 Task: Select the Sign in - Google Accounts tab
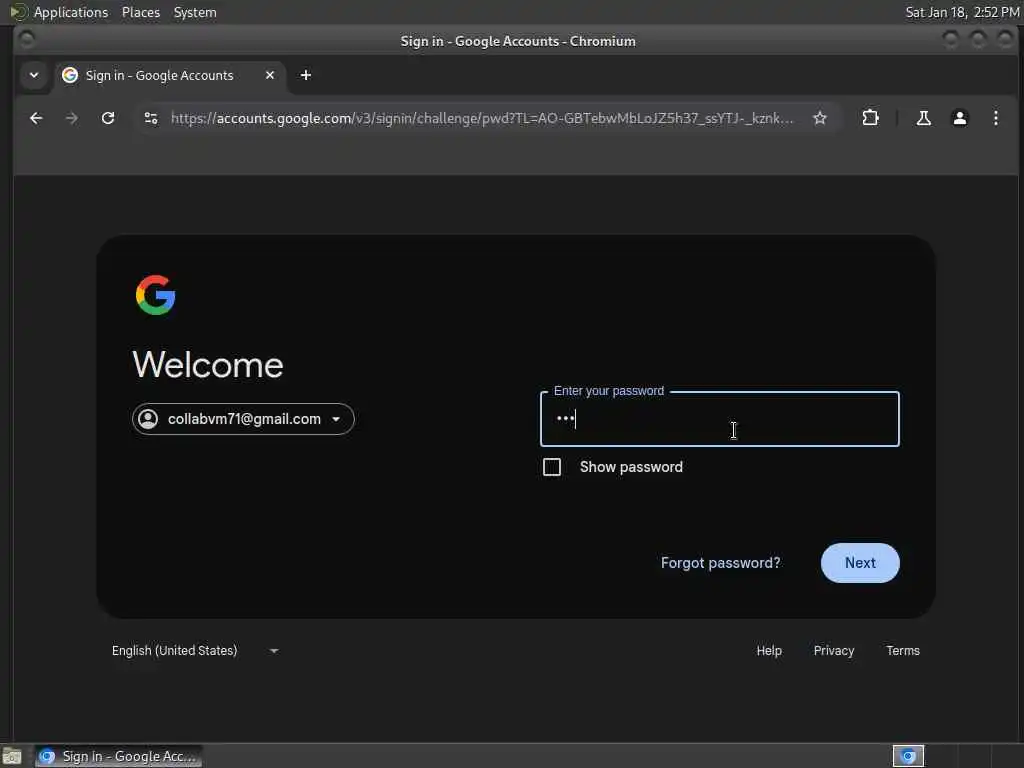coord(170,76)
